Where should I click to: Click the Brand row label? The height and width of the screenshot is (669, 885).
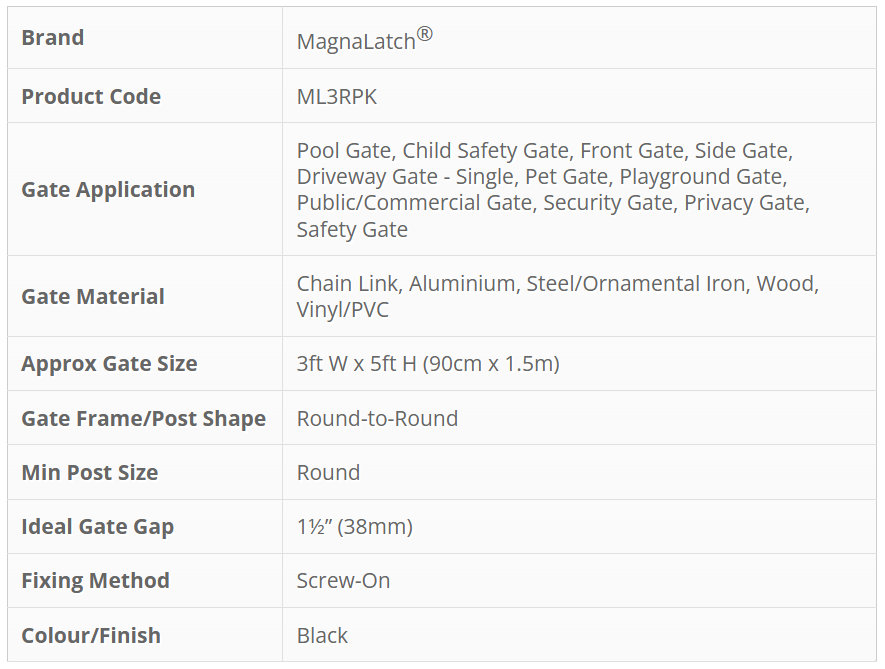53,38
